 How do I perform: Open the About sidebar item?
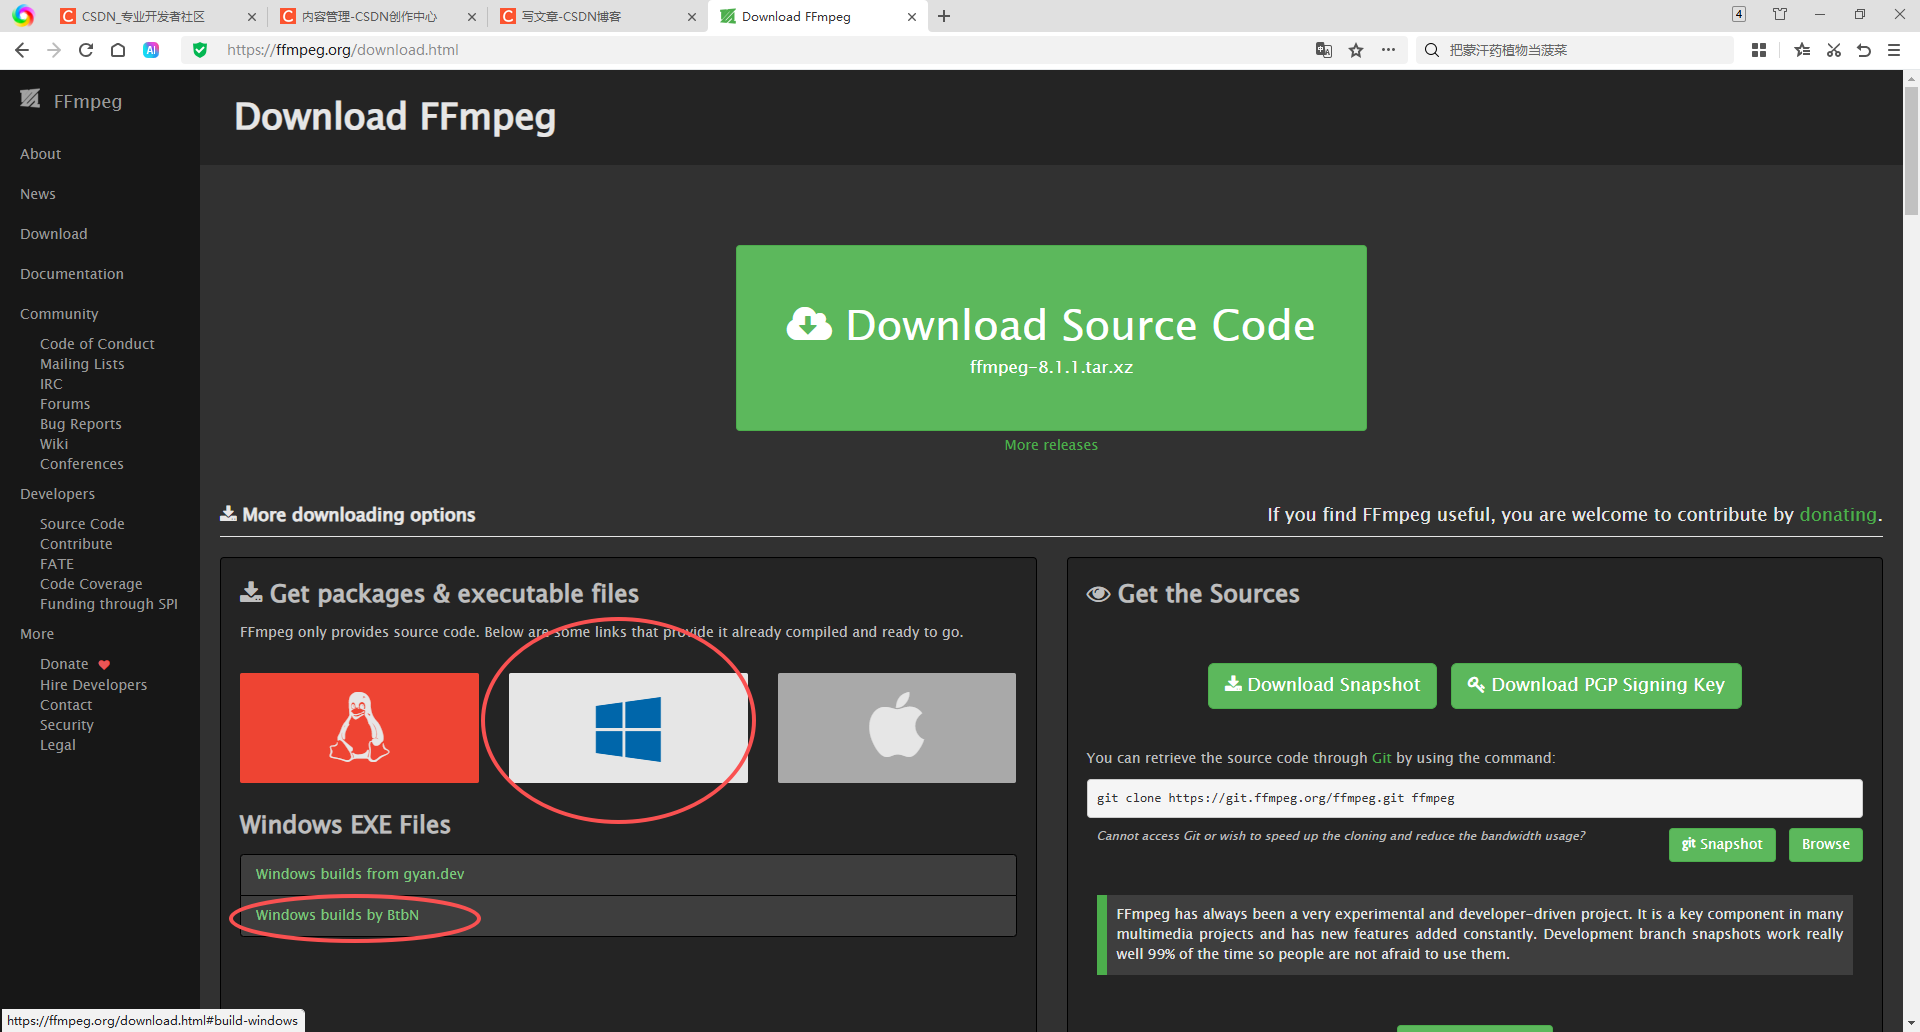click(x=40, y=154)
